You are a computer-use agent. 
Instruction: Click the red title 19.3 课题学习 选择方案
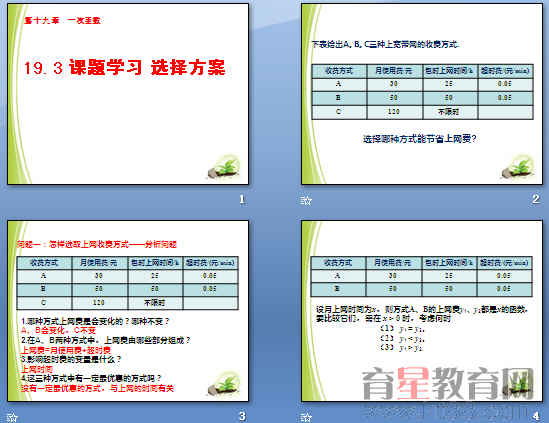click(x=124, y=67)
